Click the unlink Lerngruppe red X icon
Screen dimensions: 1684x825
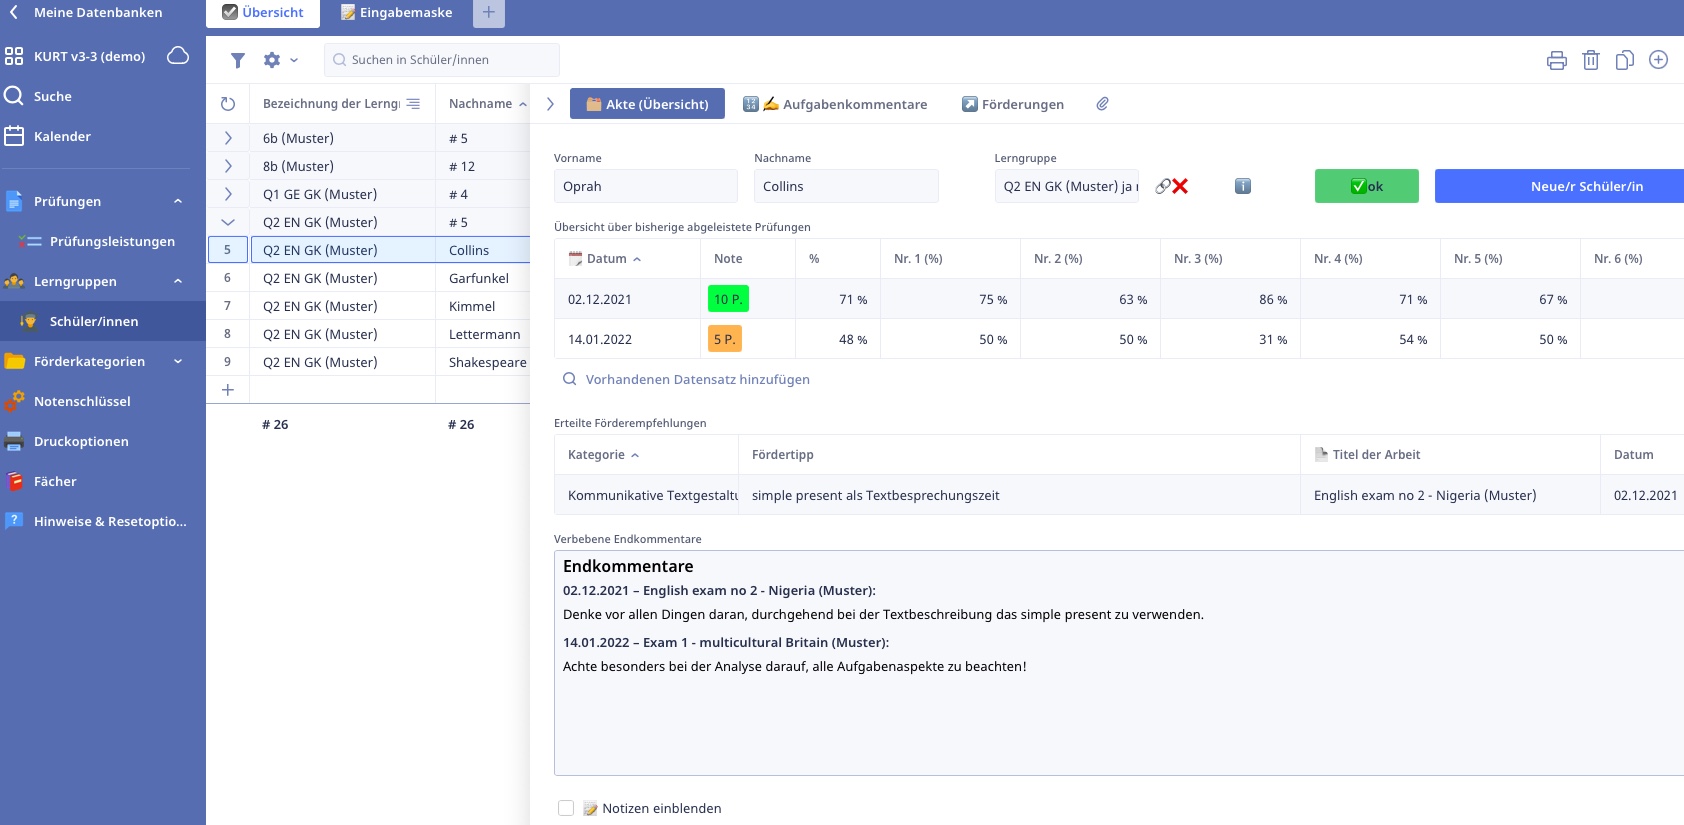pos(1180,186)
